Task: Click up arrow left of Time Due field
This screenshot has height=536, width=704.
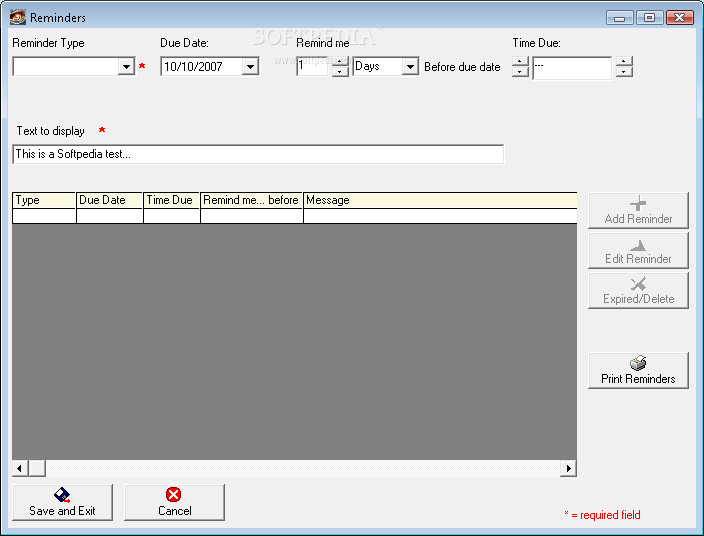Action: click(x=520, y=62)
